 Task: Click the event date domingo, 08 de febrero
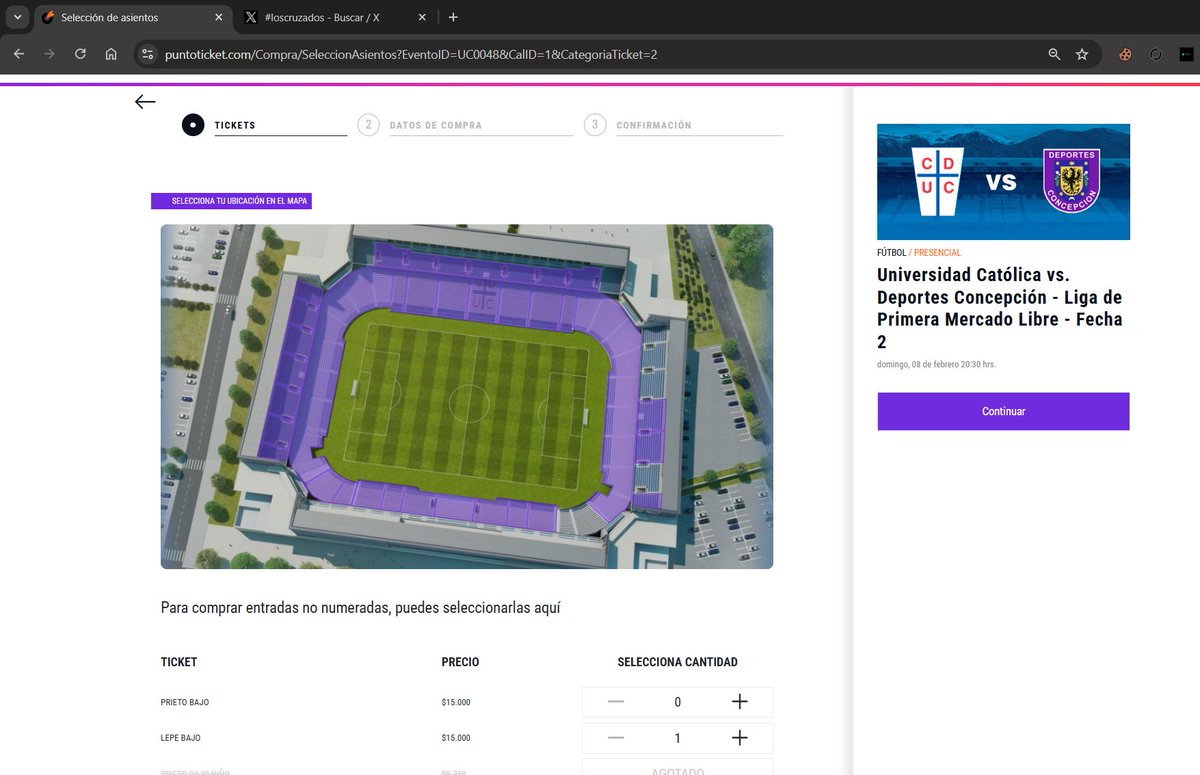coord(936,364)
